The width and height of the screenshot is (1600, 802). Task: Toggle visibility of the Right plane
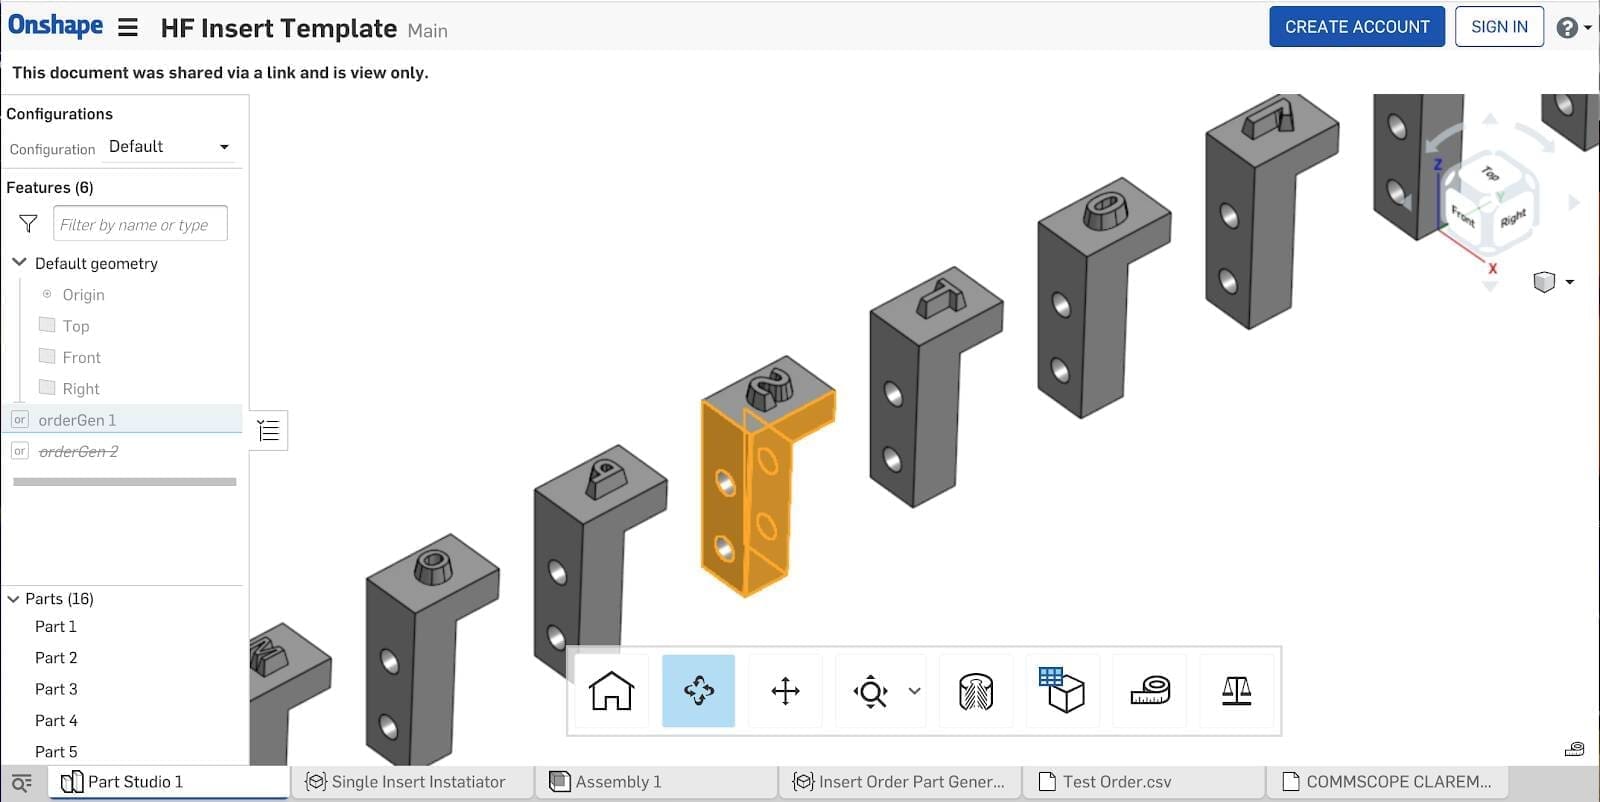[47, 387]
